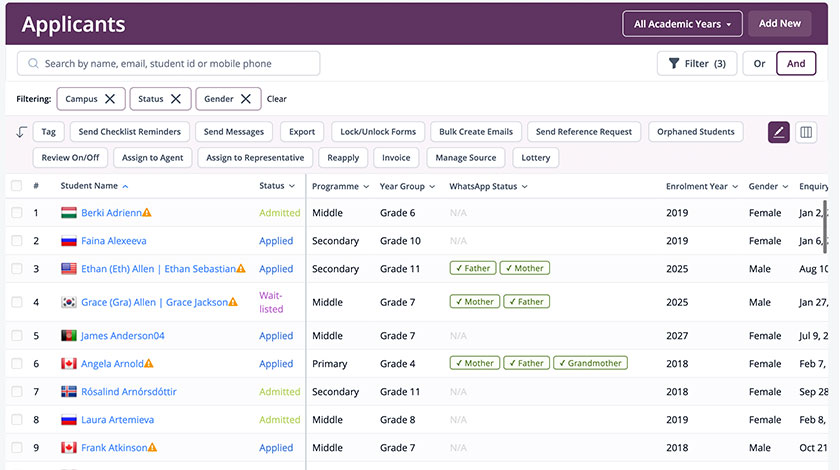
Task: Click Send Messages button
Action: coord(234,132)
